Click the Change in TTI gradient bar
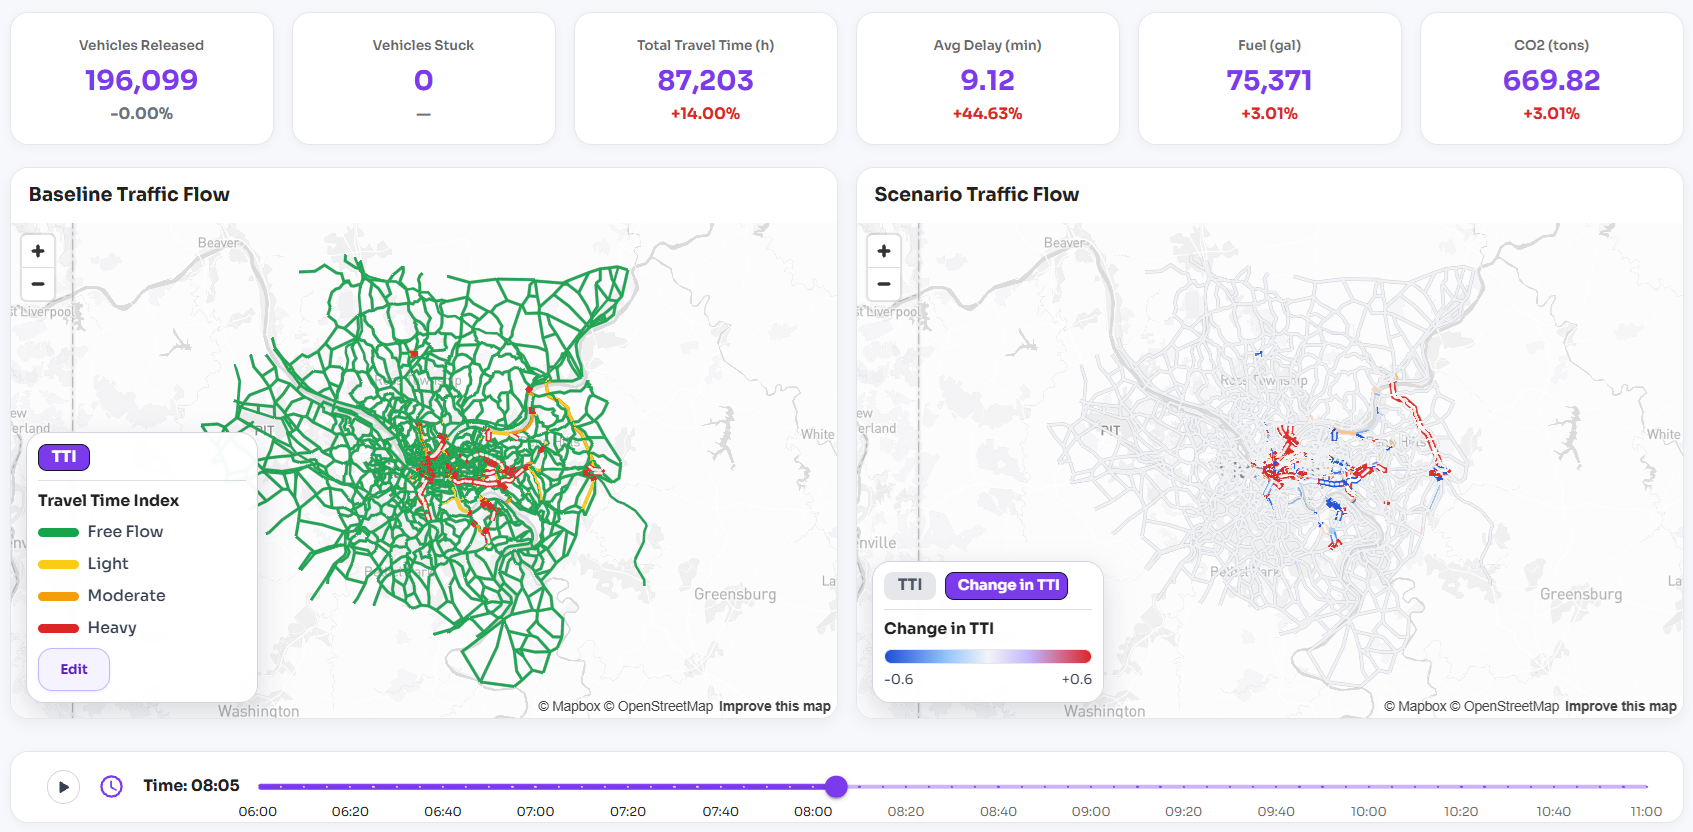The image size is (1693, 832). [x=988, y=657]
